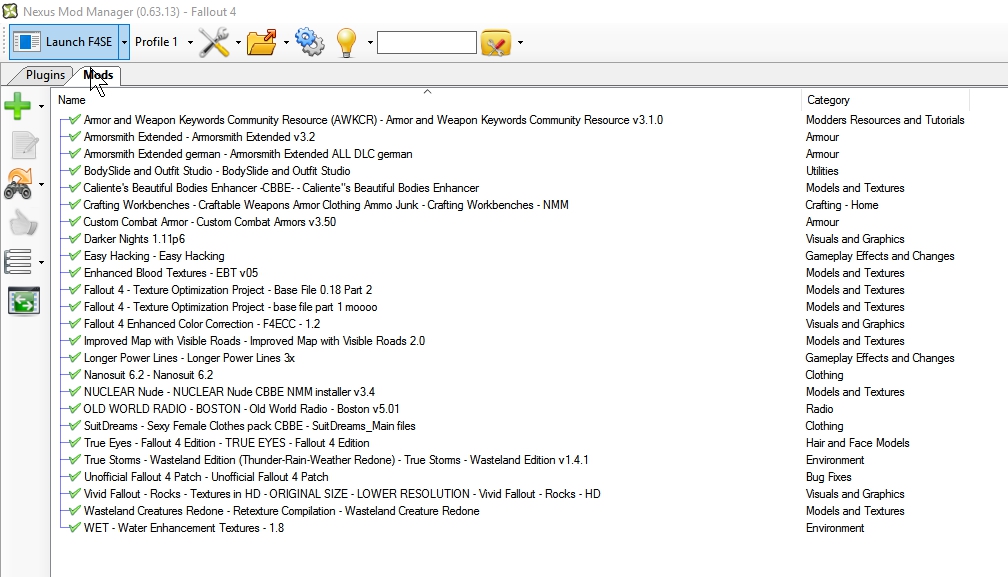The image size is (1008, 577).
Task: Select Enhanced Blood Textures - EBT v05 row
Action: click(x=170, y=272)
